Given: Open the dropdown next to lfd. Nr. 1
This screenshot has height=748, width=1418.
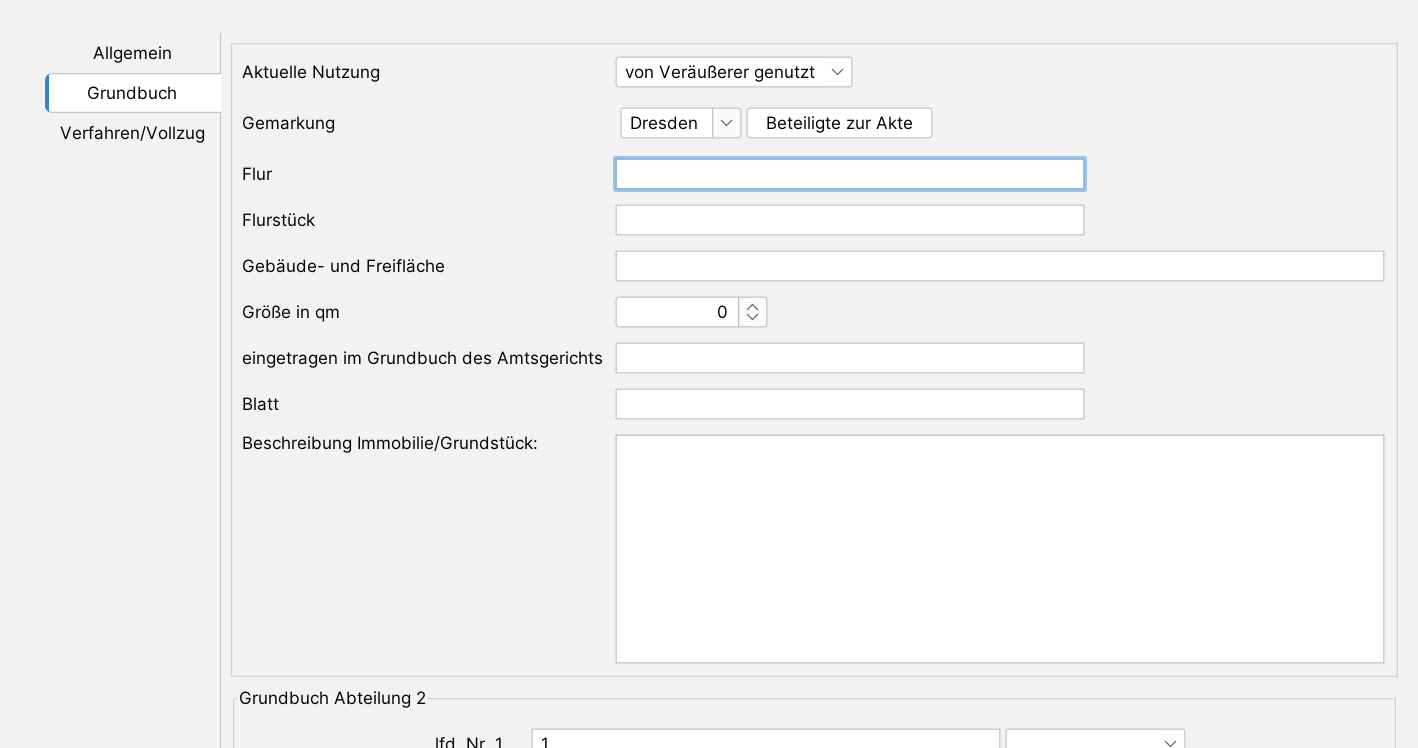Looking at the screenshot, I should pyautogui.click(x=1095, y=741).
